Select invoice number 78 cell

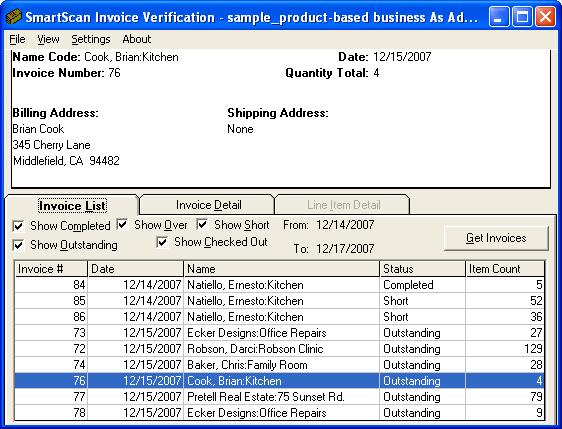click(x=51, y=413)
